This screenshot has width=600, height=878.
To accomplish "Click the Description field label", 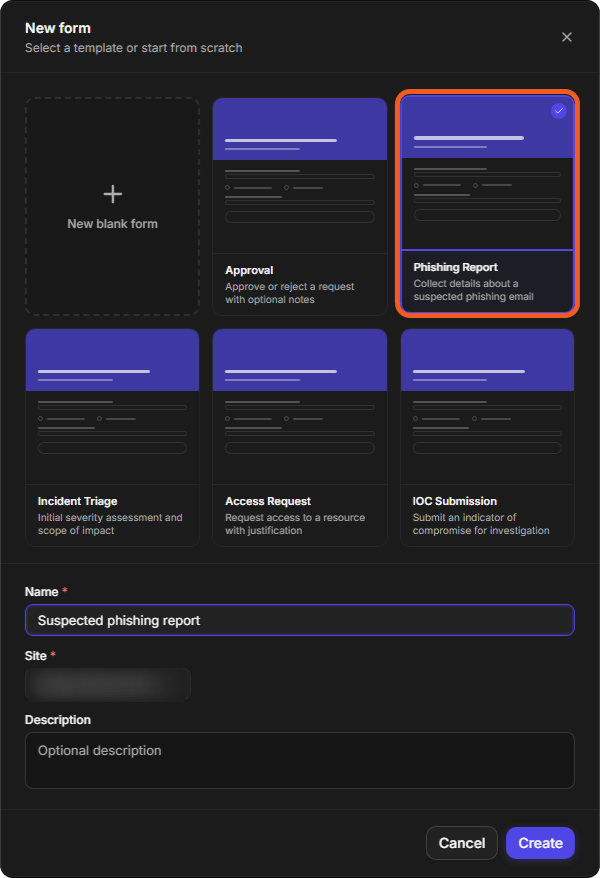I will tap(58, 720).
